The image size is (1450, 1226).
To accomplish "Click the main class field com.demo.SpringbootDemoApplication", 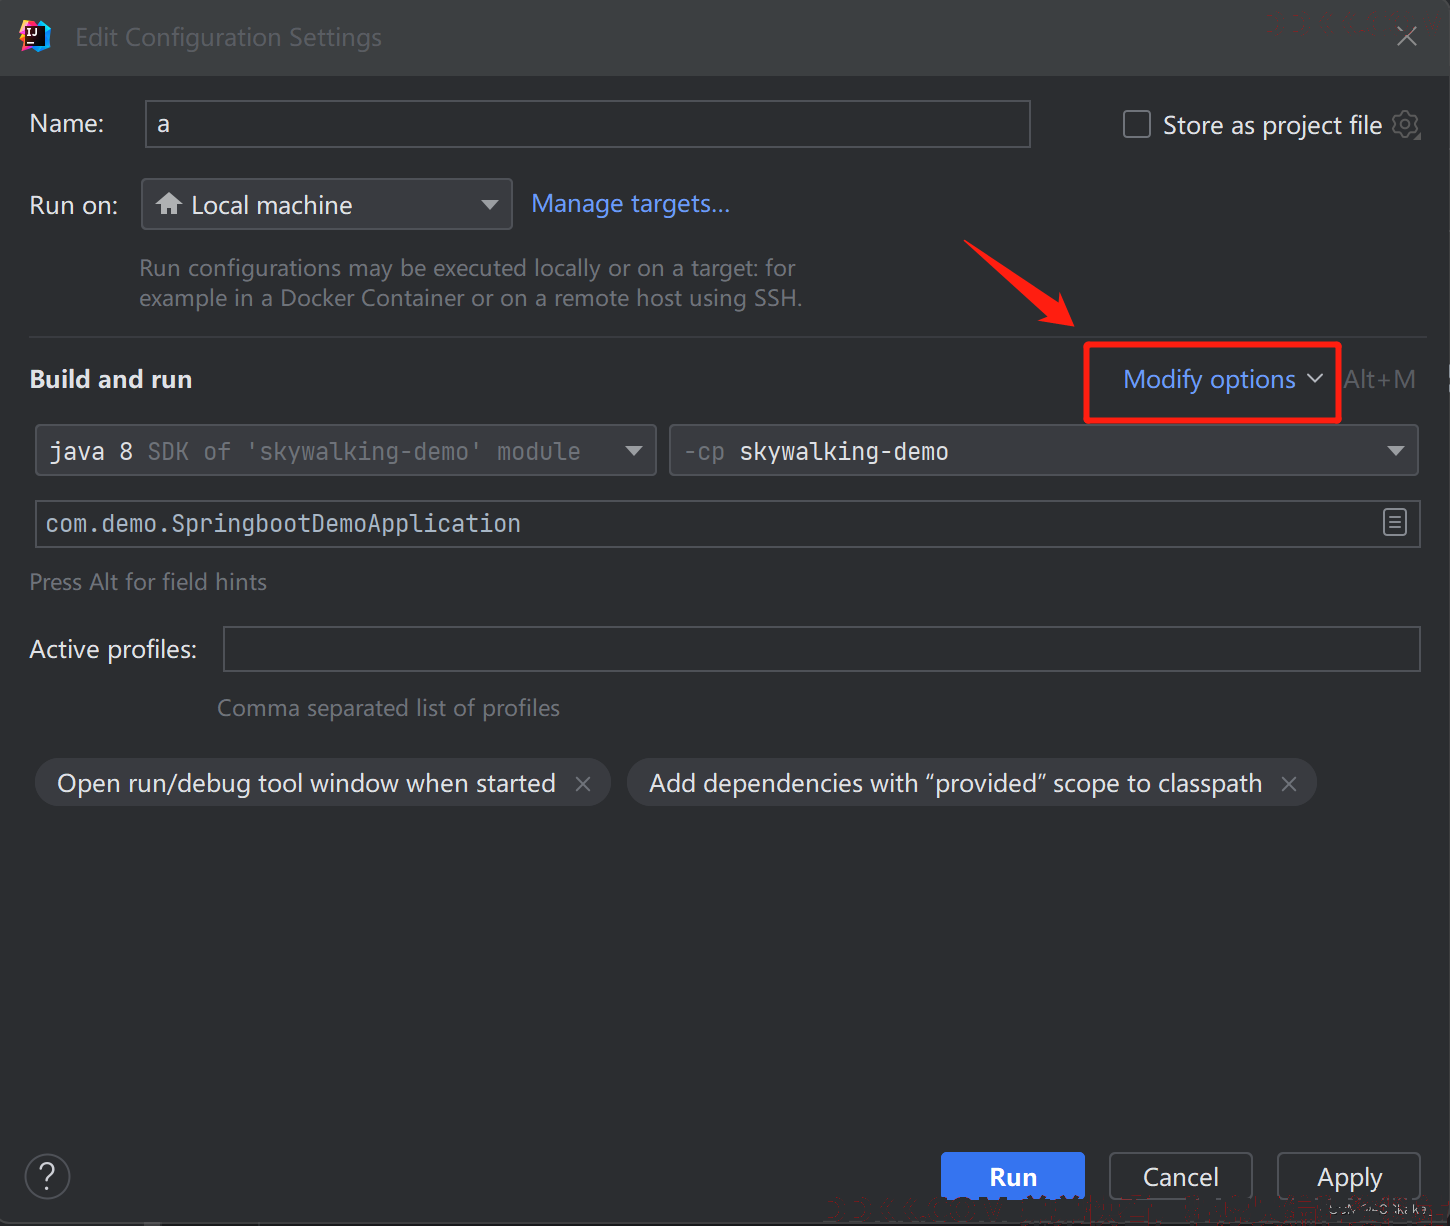I will [728, 523].
